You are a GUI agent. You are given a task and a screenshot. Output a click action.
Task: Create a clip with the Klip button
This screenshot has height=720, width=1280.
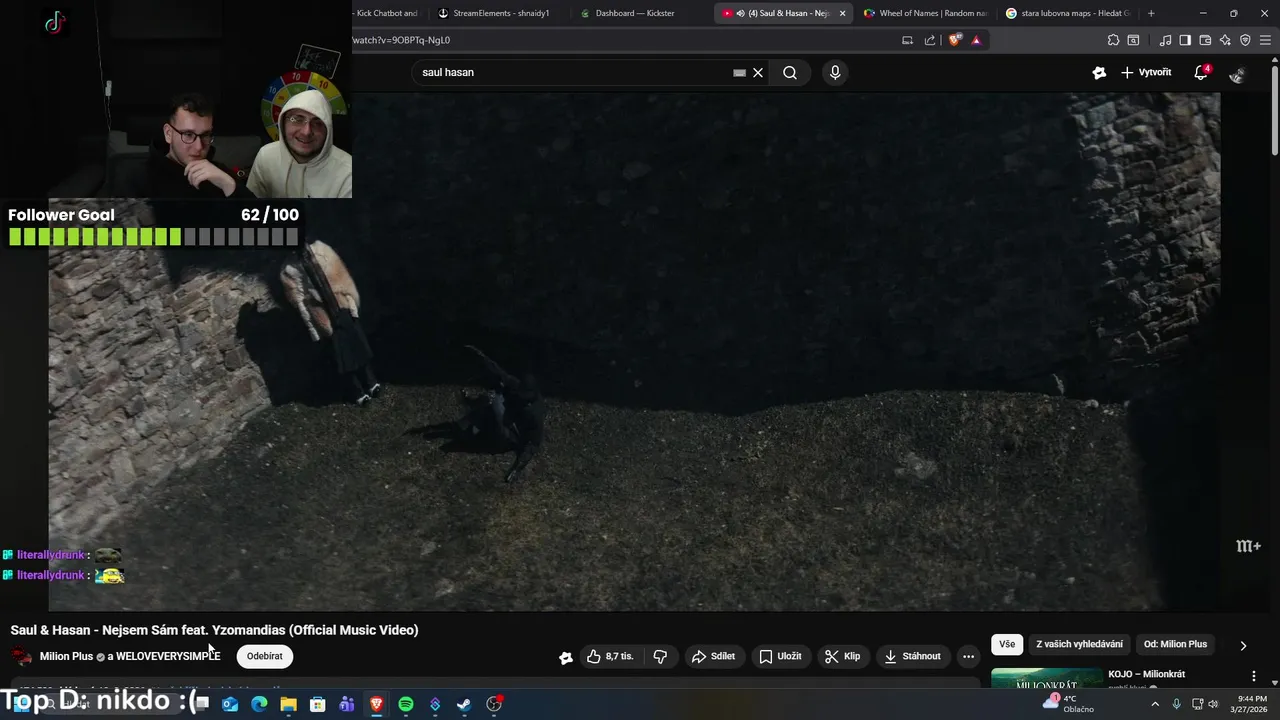click(842, 656)
